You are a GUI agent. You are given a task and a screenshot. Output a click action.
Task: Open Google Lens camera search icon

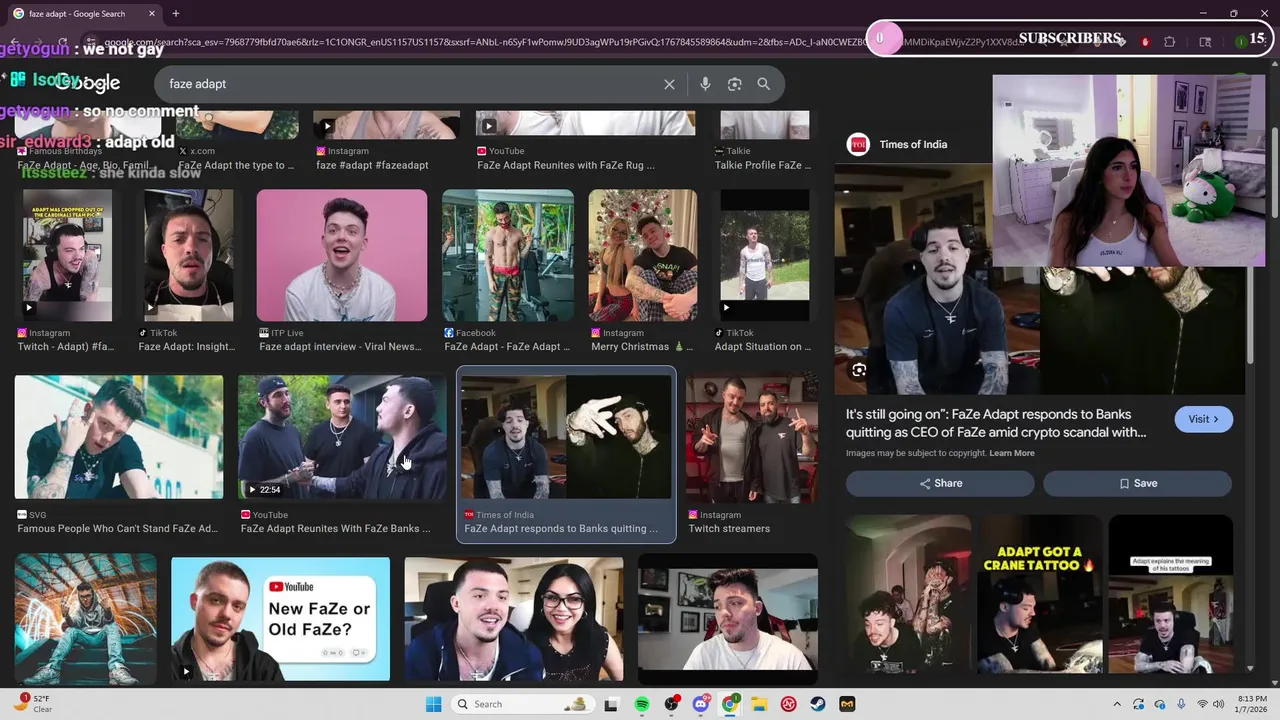[734, 84]
